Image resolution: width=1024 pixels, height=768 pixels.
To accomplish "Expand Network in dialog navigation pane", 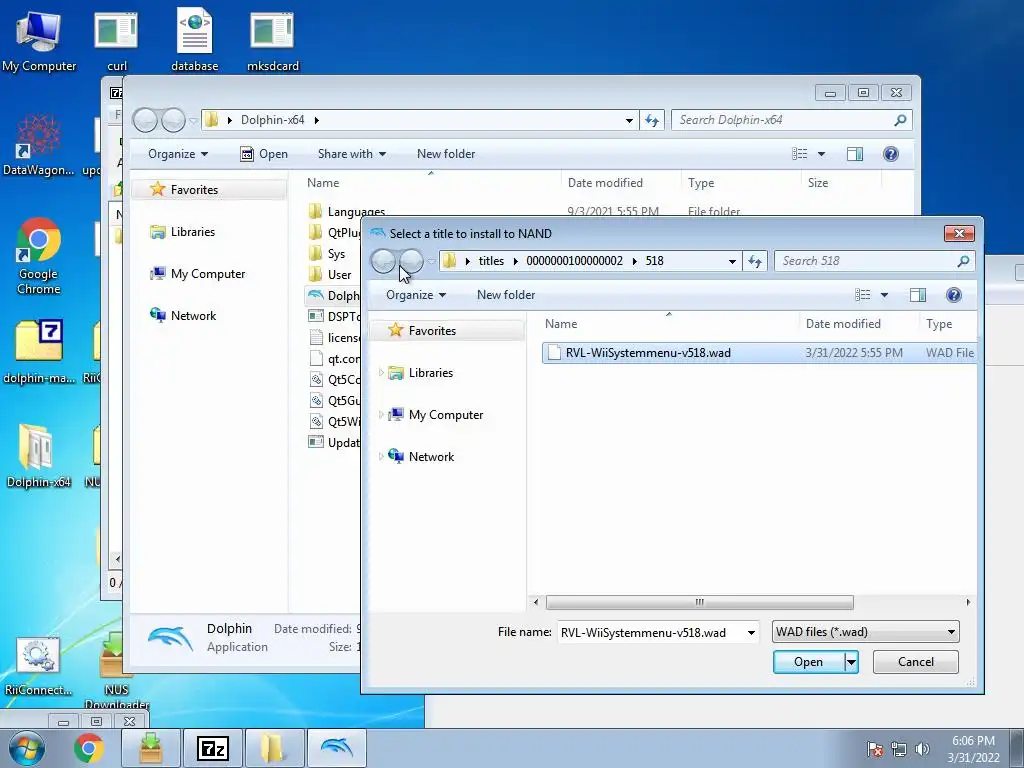I will (x=381, y=456).
